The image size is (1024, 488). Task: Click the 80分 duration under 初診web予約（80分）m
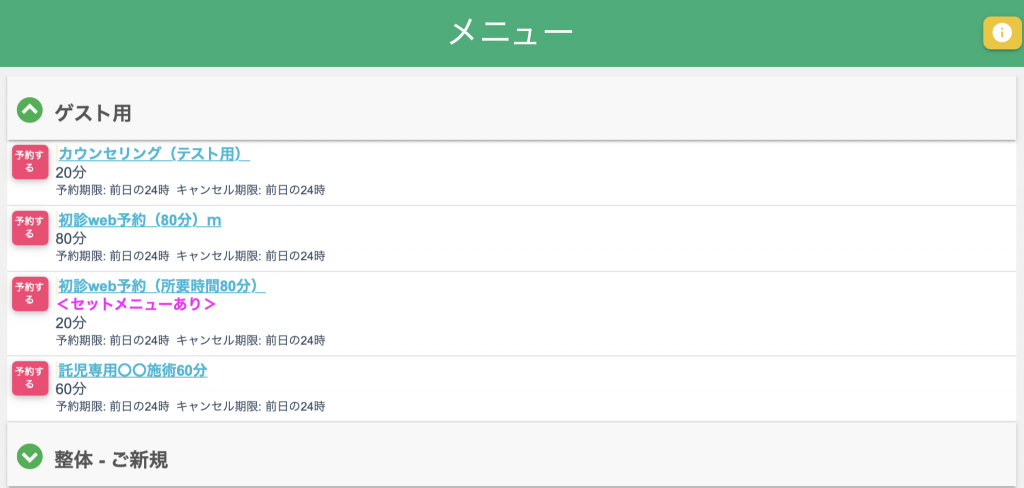(71, 238)
